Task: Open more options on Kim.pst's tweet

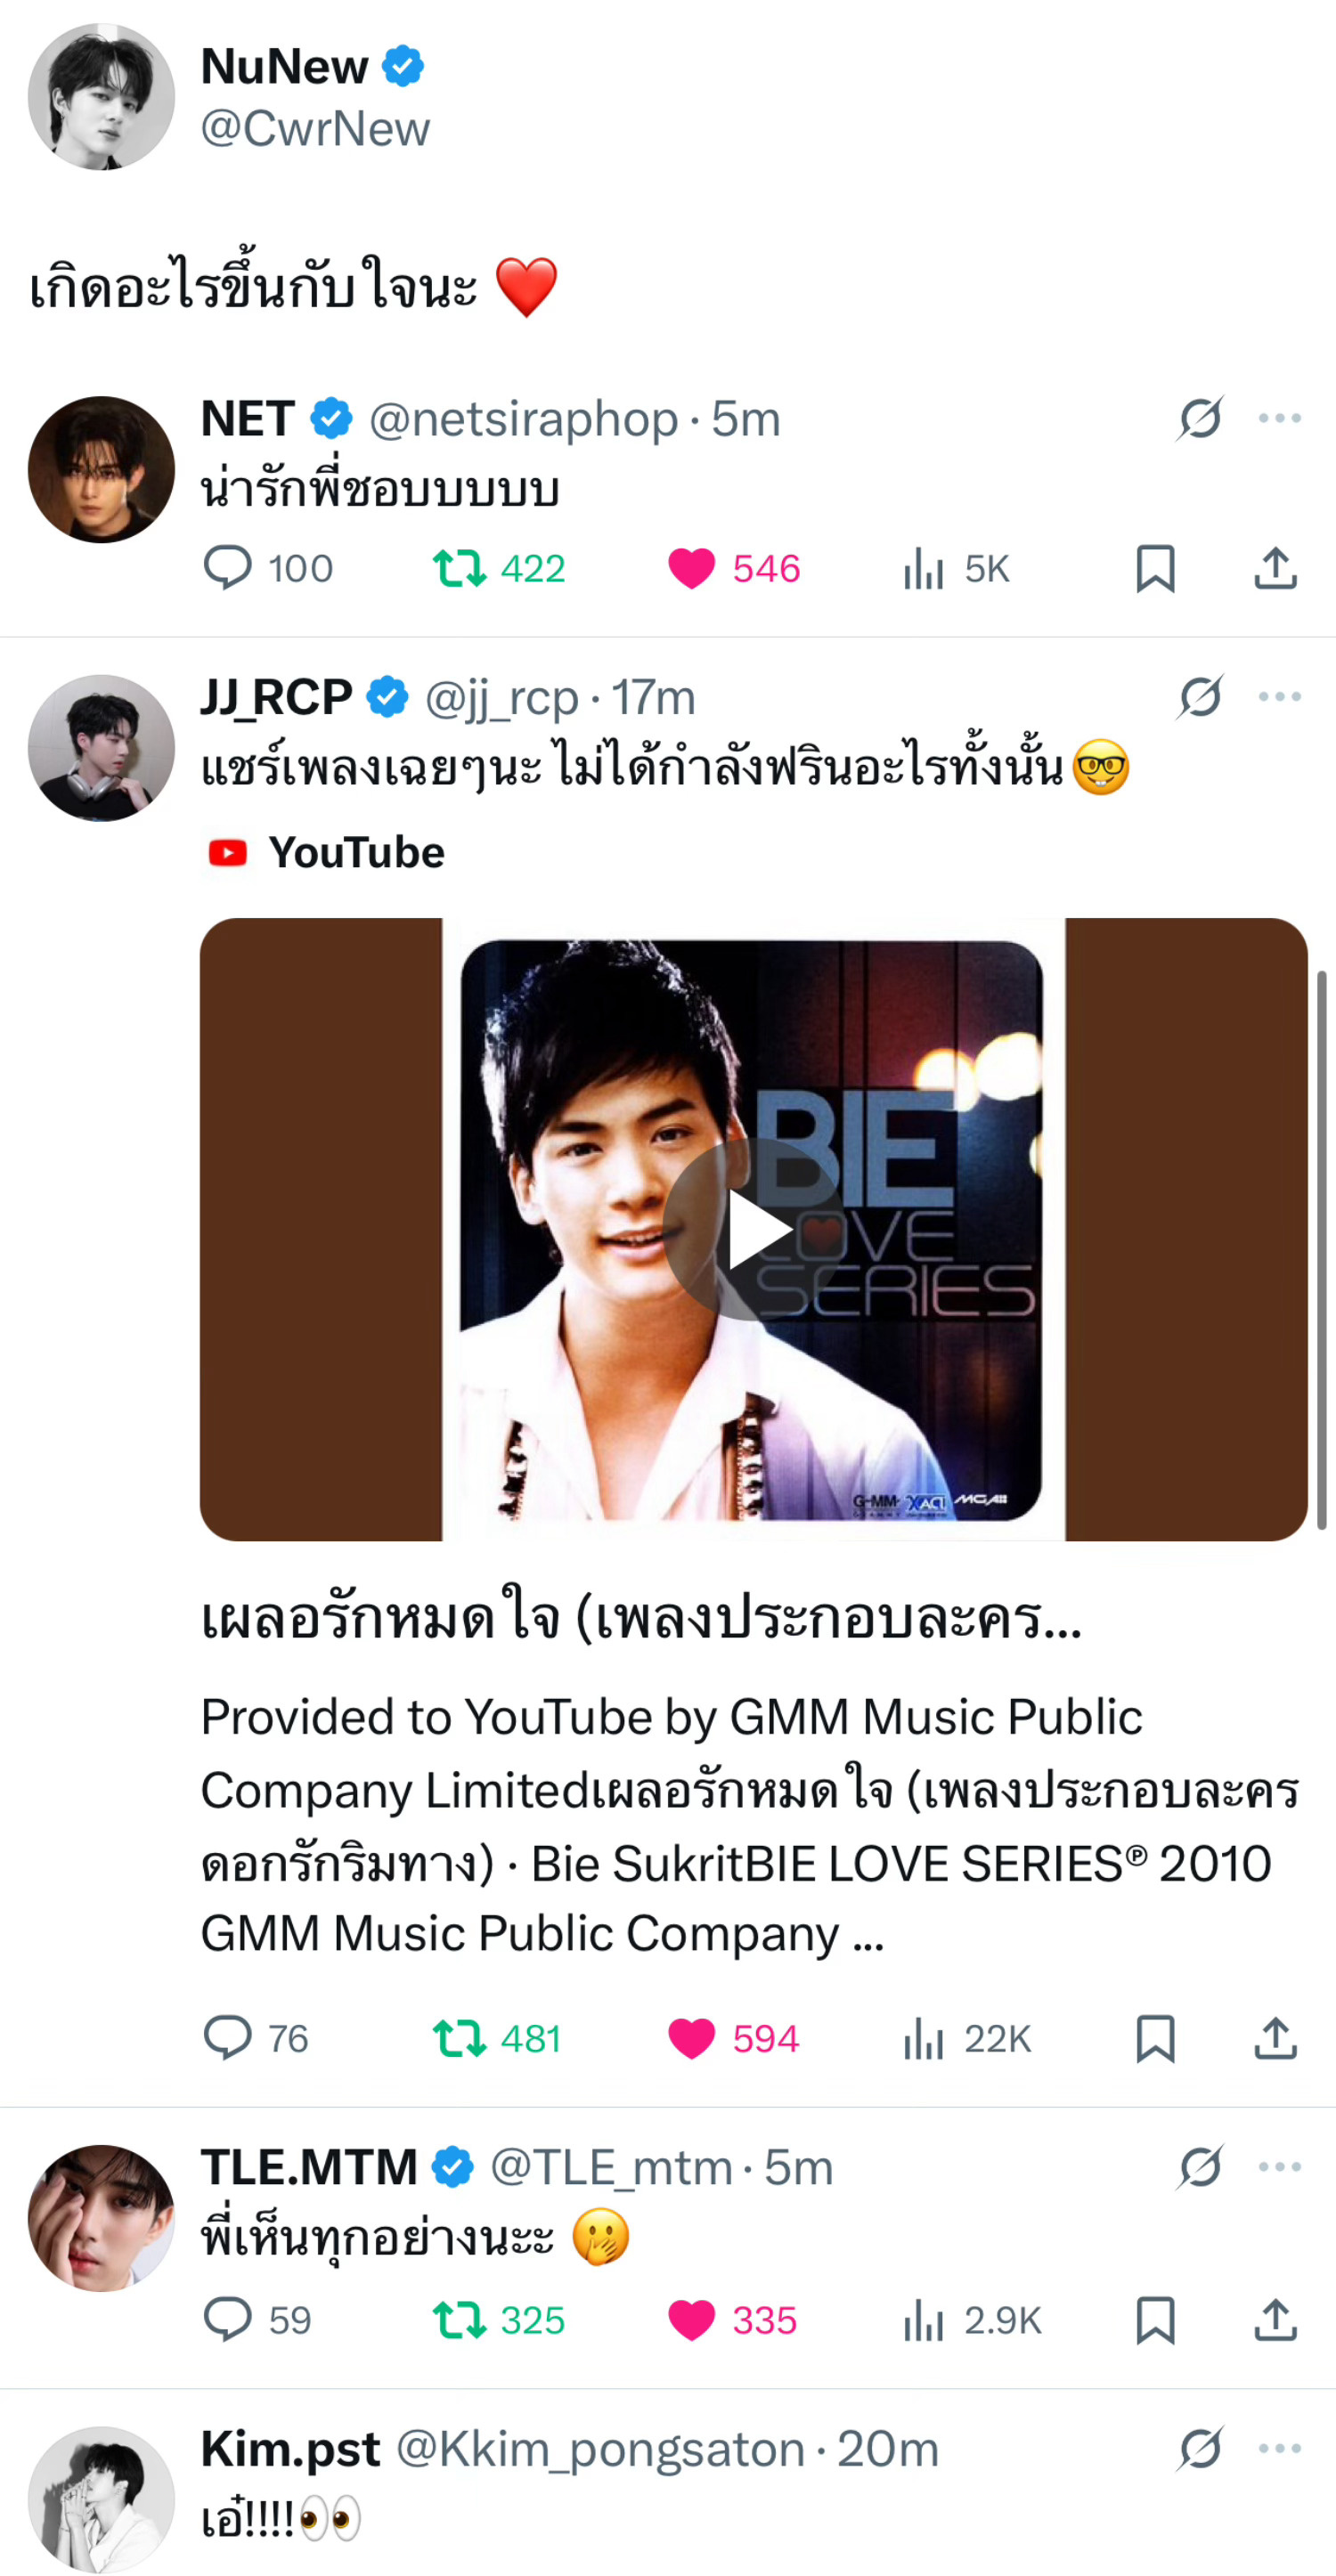Action: tap(1279, 2449)
